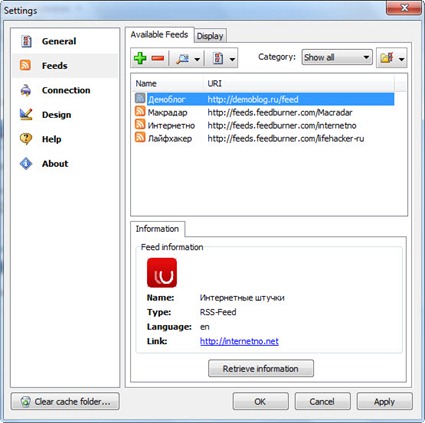This screenshot has height=423, width=425.
Task: Click the Cancel button
Action: [322, 401]
